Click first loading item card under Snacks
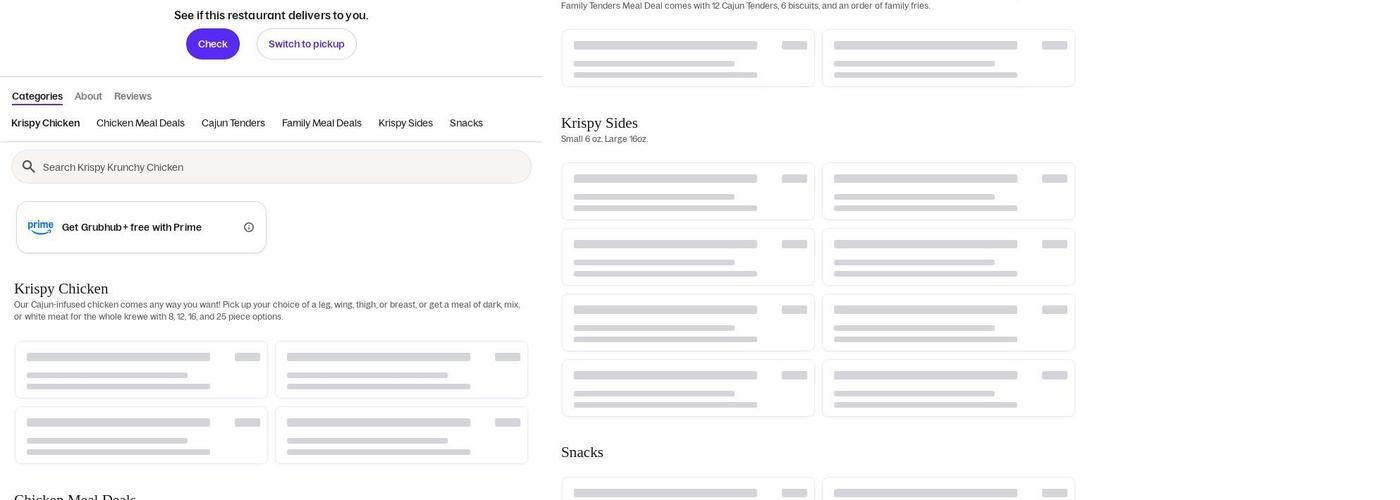Image resolution: width=1400 pixels, height=500 pixels. (688, 489)
